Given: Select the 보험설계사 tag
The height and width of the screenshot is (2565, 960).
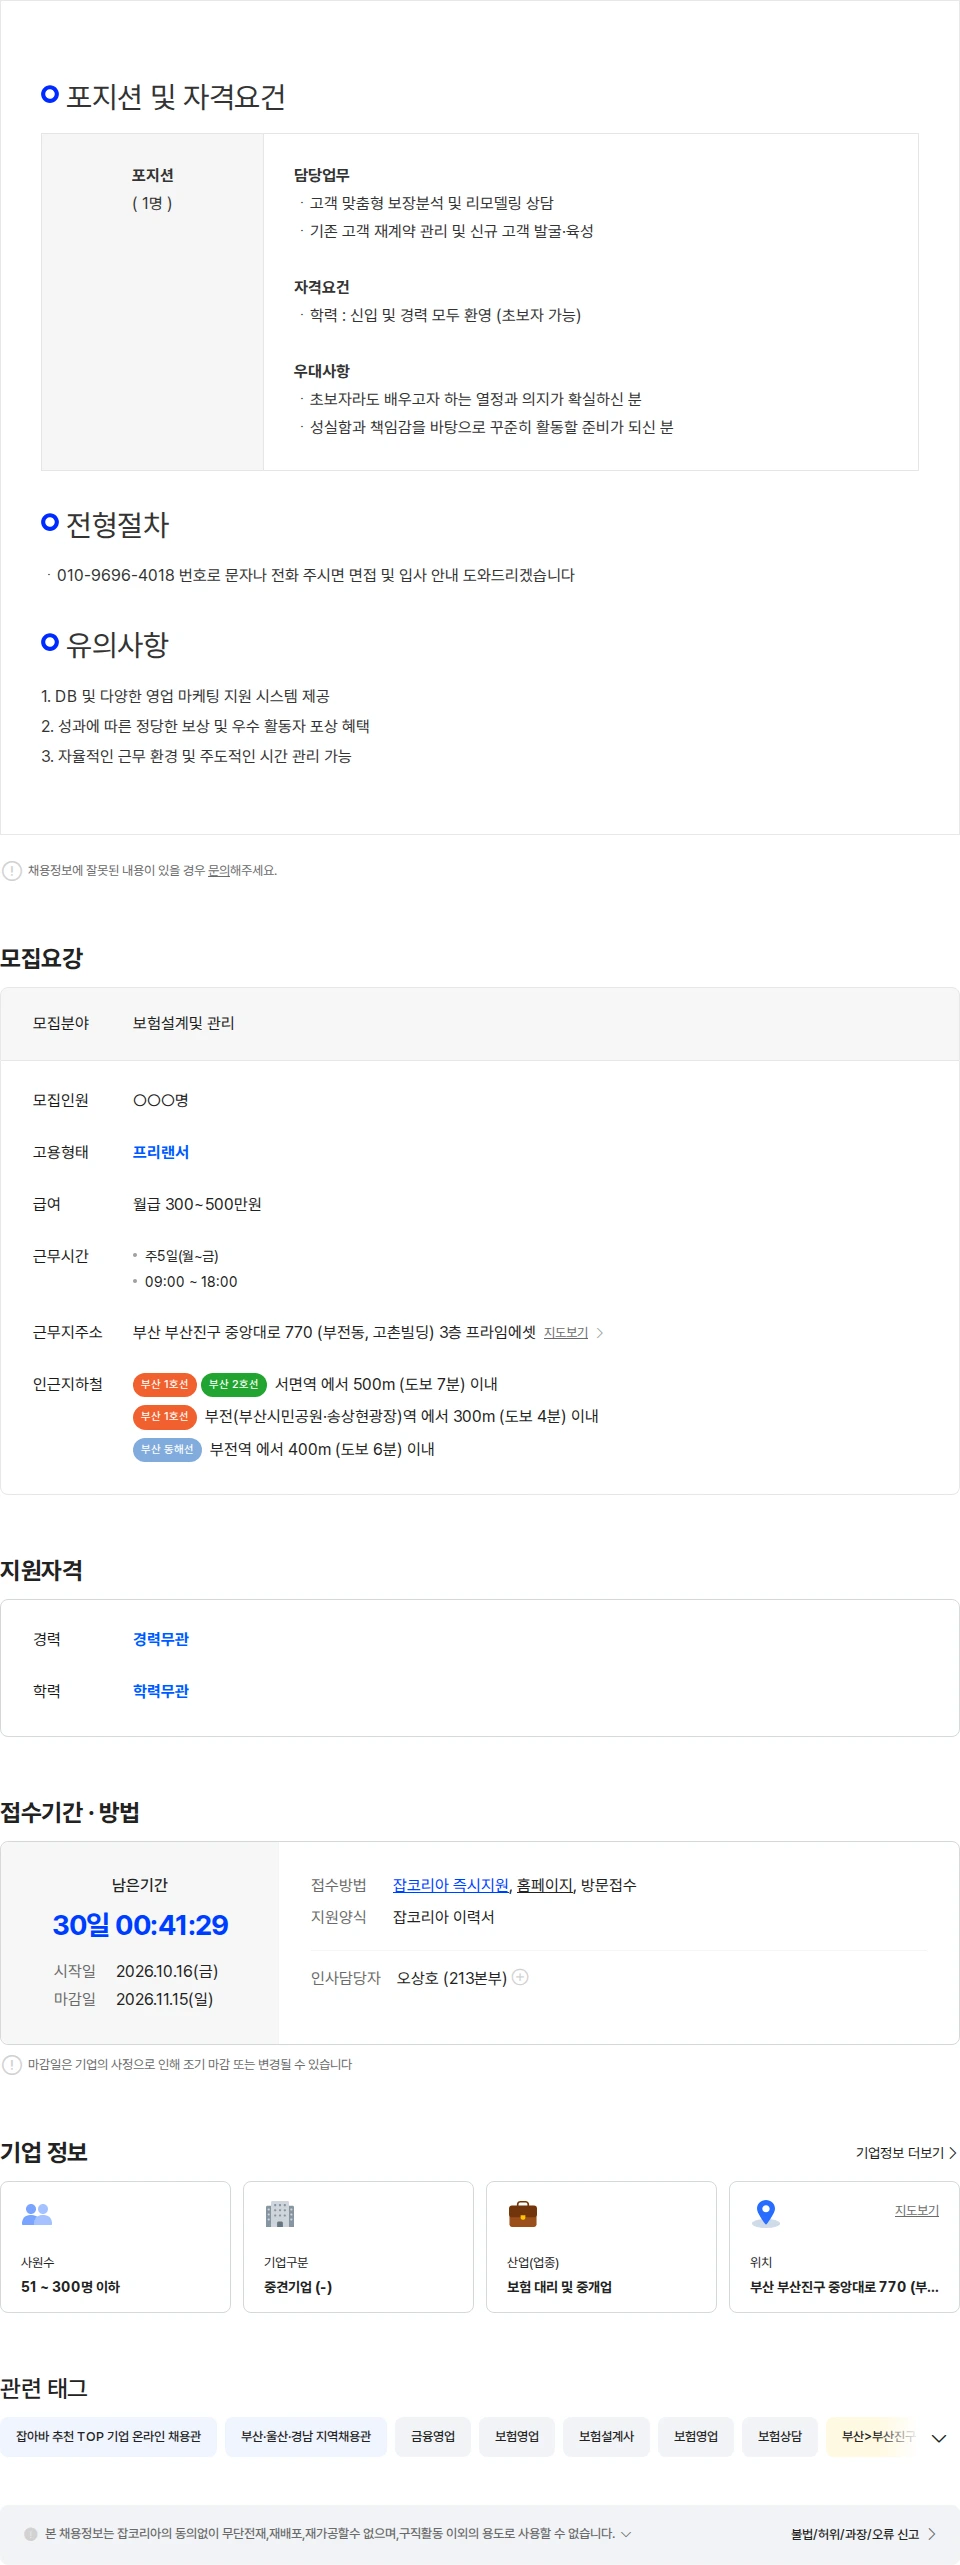Looking at the screenshot, I should (x=606, y=2437).
